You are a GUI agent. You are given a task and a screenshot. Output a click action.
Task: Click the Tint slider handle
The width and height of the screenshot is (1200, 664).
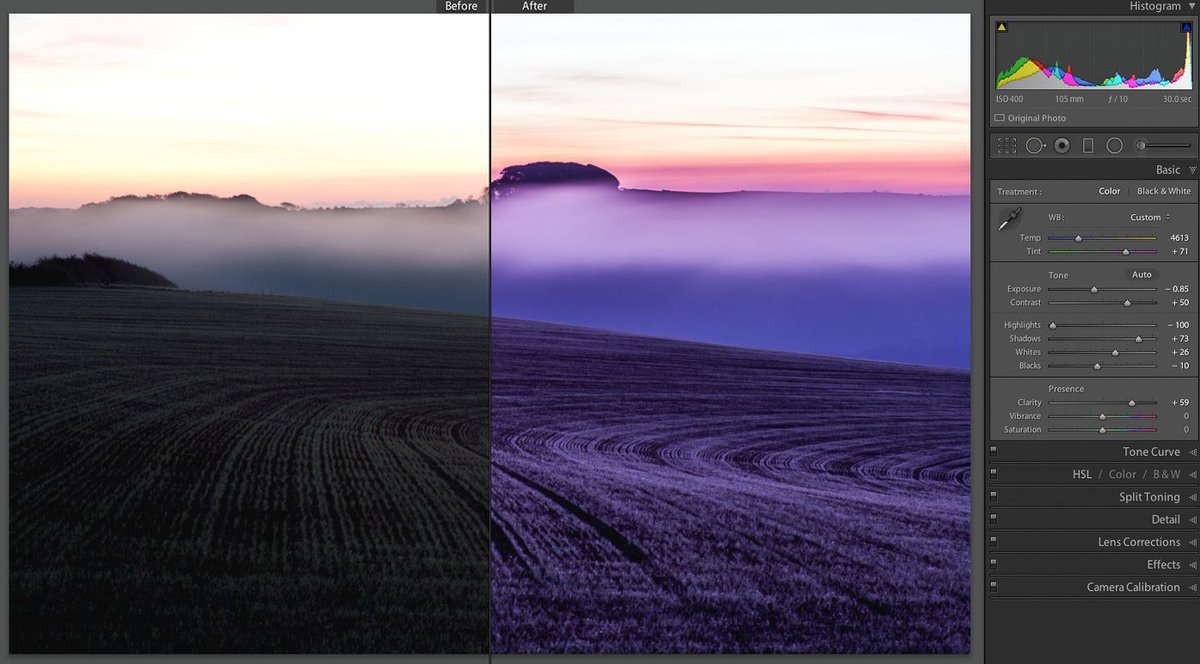tap(1125, 252)
